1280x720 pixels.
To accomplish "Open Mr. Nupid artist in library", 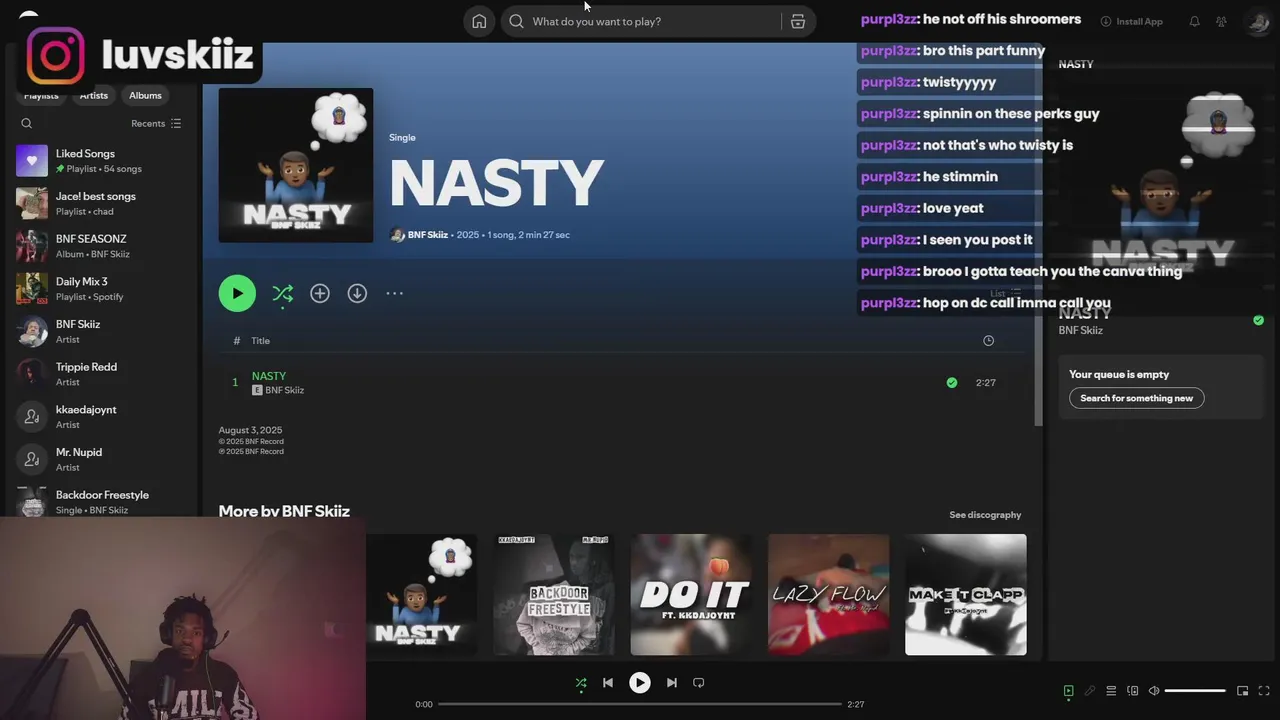I will 101,459.
